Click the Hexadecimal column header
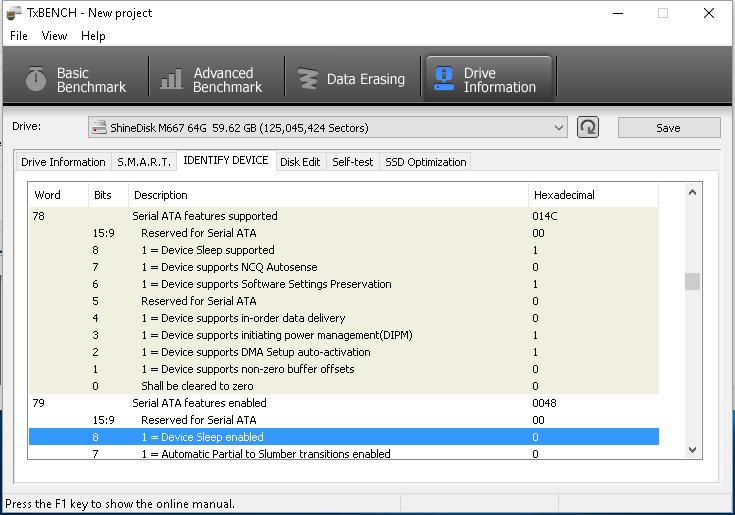The width and height of the screenshot is (735, 515). [565, 195]
